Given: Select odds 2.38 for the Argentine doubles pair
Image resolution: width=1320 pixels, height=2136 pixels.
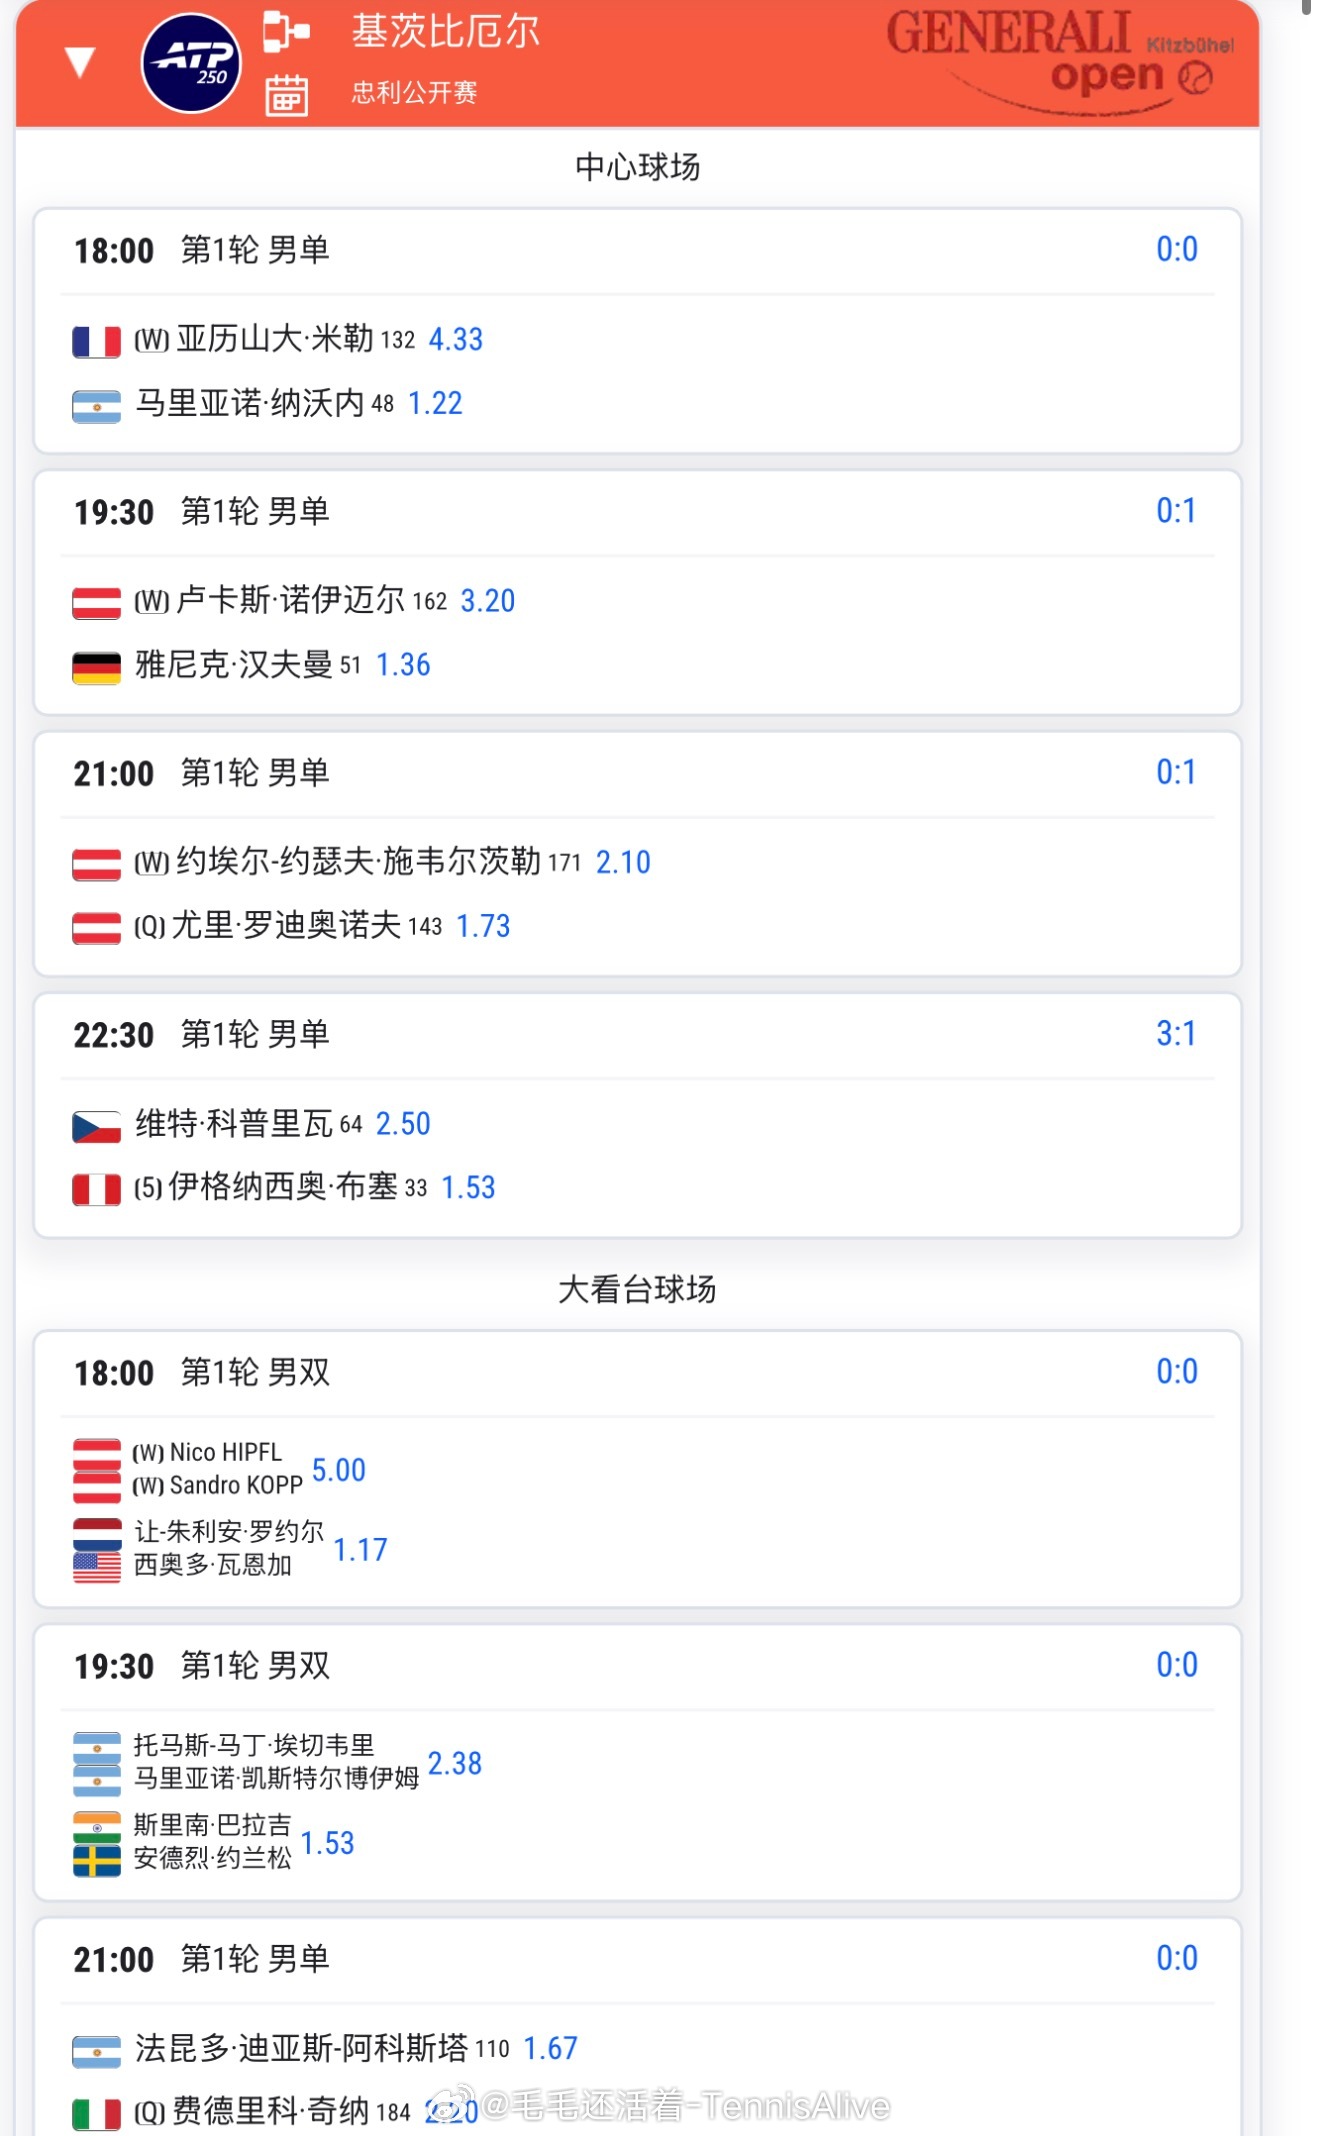Looking at the screenshot, I should 455,1763.
